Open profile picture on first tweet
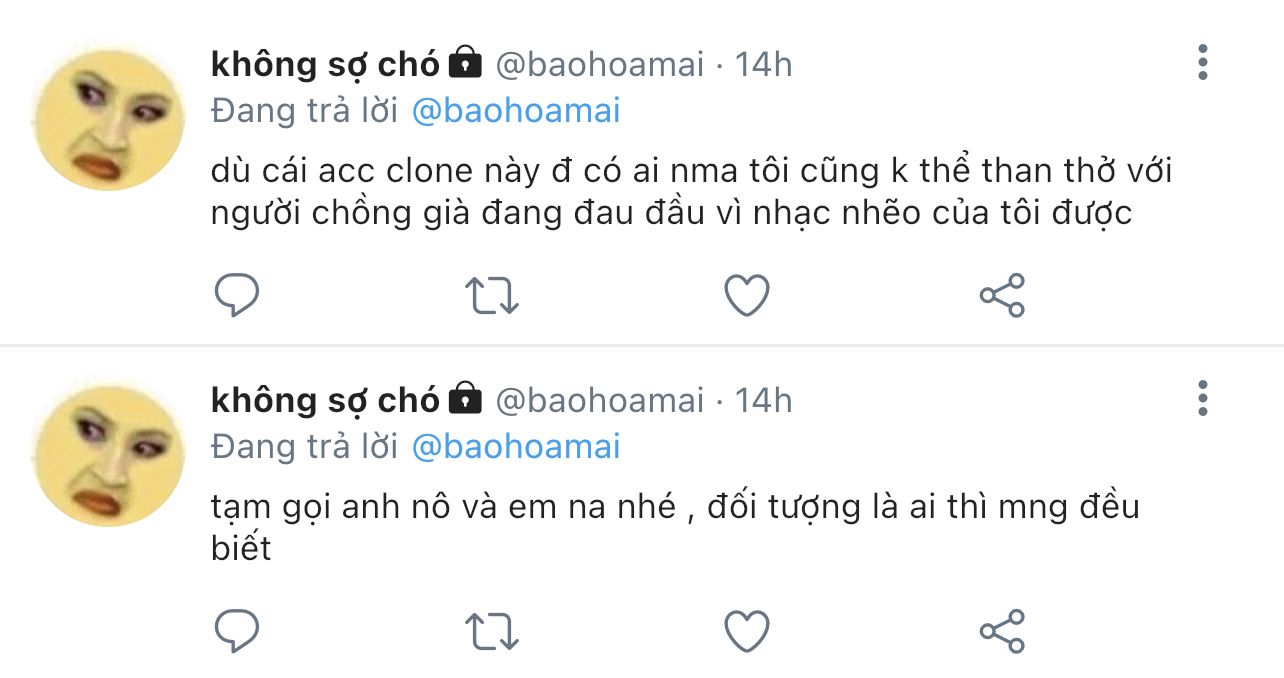 click(x=109, y=119)
